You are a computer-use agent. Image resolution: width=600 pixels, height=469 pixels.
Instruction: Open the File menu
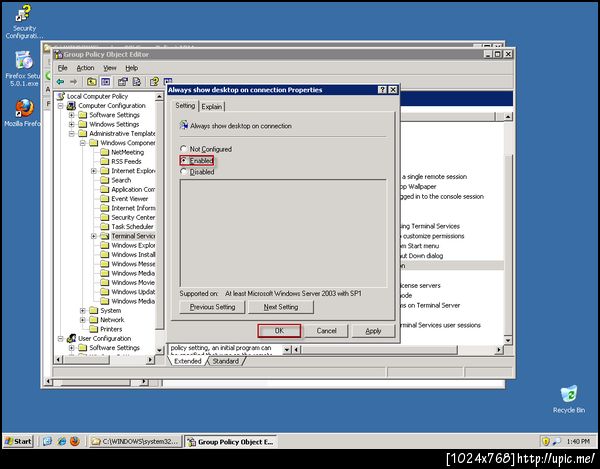point(62,68)
